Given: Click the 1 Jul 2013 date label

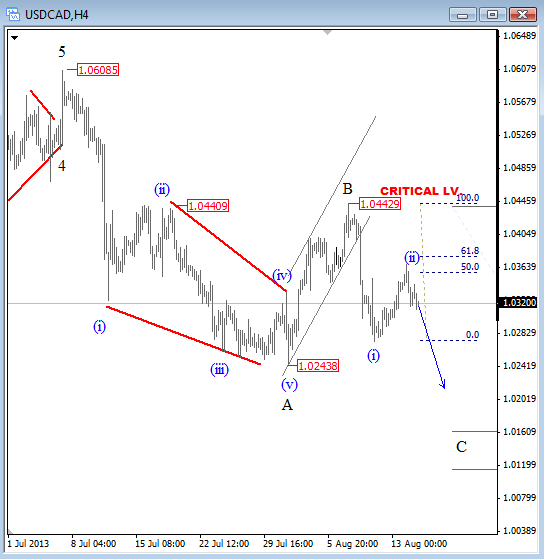Looking at the screenshot, I should 28,544.
